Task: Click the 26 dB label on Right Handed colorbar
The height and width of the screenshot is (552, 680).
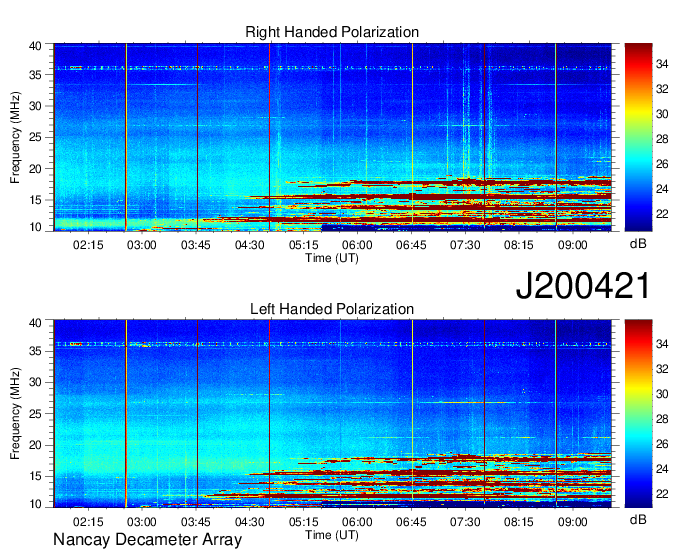Action: point(662,164)
